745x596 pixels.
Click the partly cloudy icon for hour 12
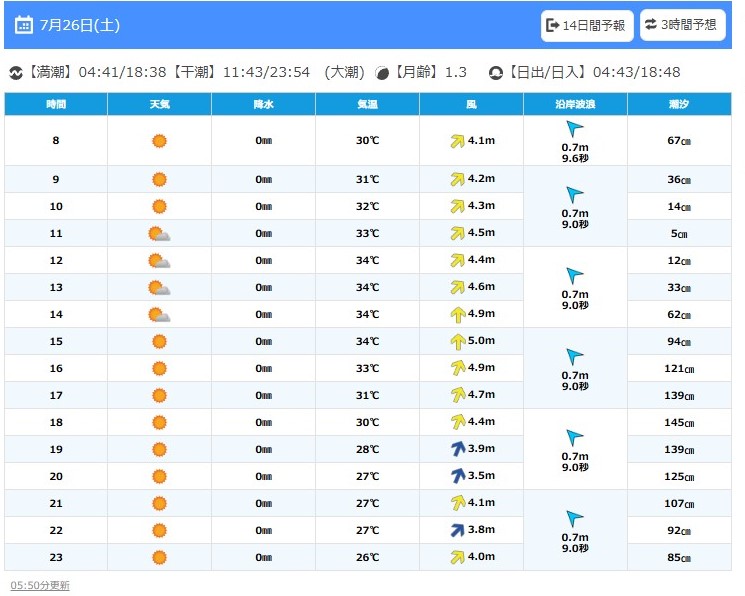tap(159, 261)
